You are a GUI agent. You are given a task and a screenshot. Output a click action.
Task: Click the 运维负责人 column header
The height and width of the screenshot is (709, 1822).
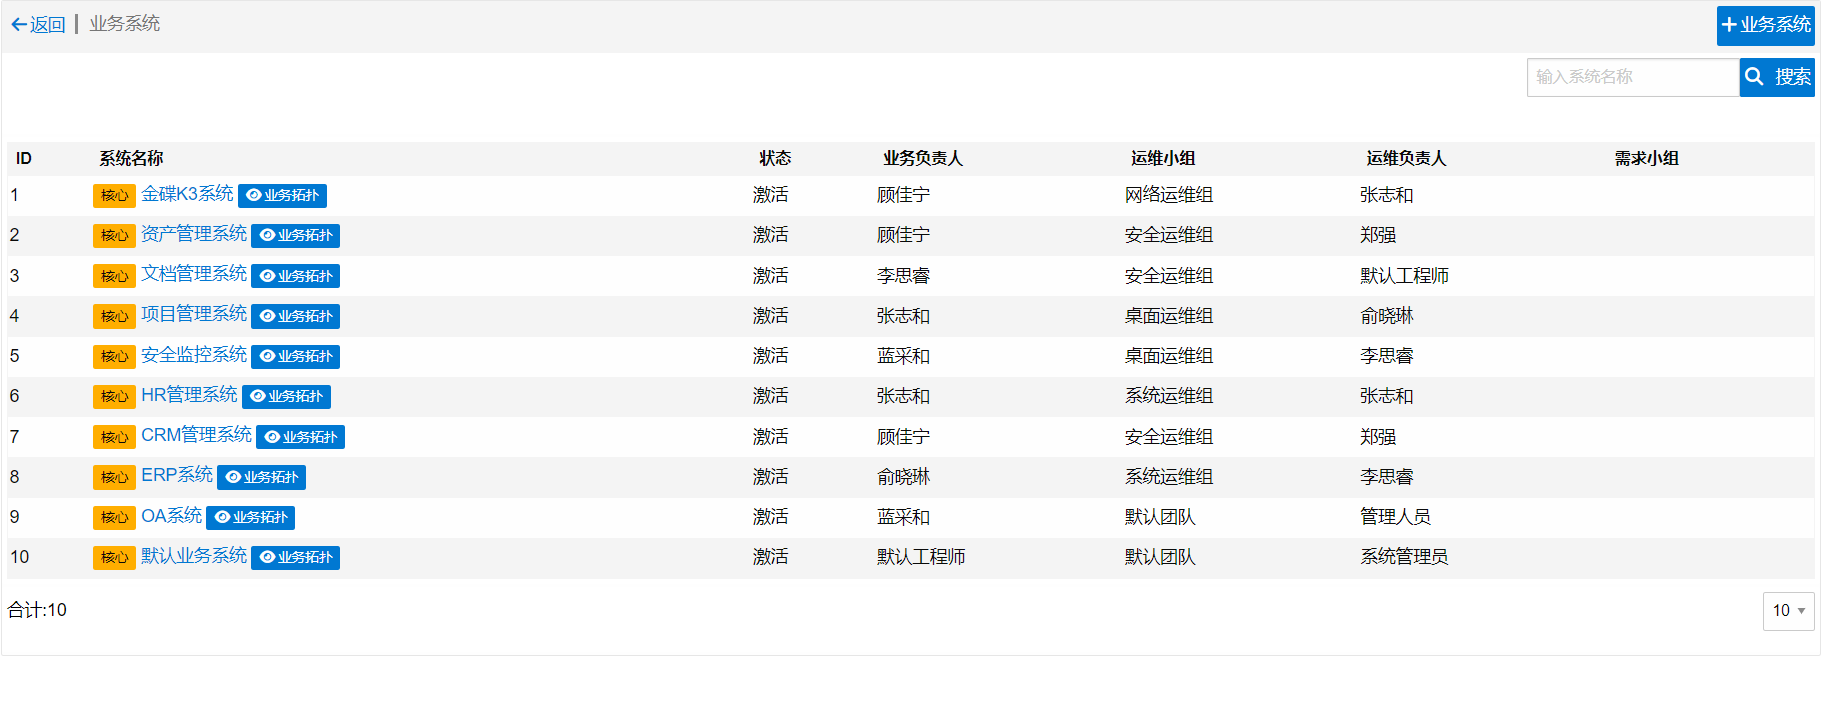coord(1407,158)
